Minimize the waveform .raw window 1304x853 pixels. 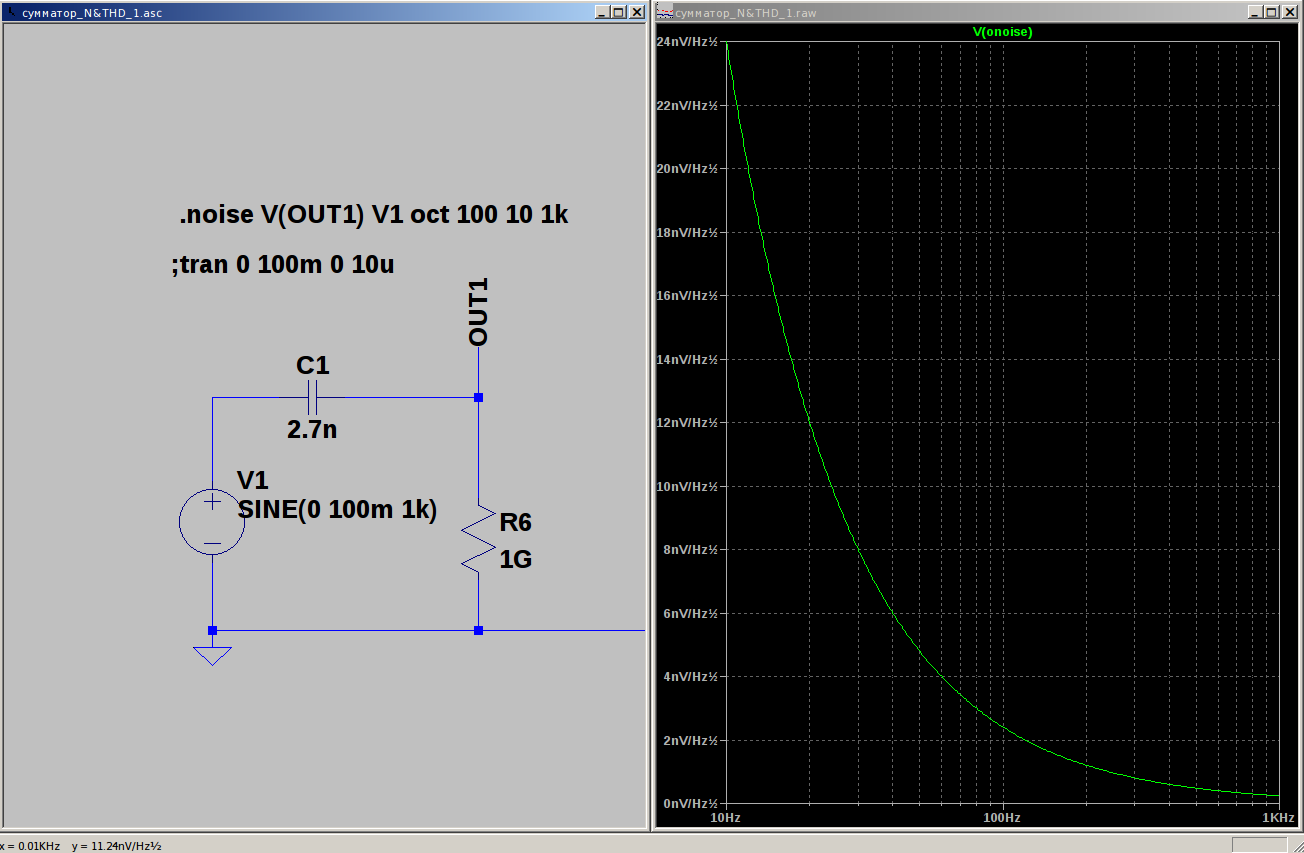[1255, 12]
